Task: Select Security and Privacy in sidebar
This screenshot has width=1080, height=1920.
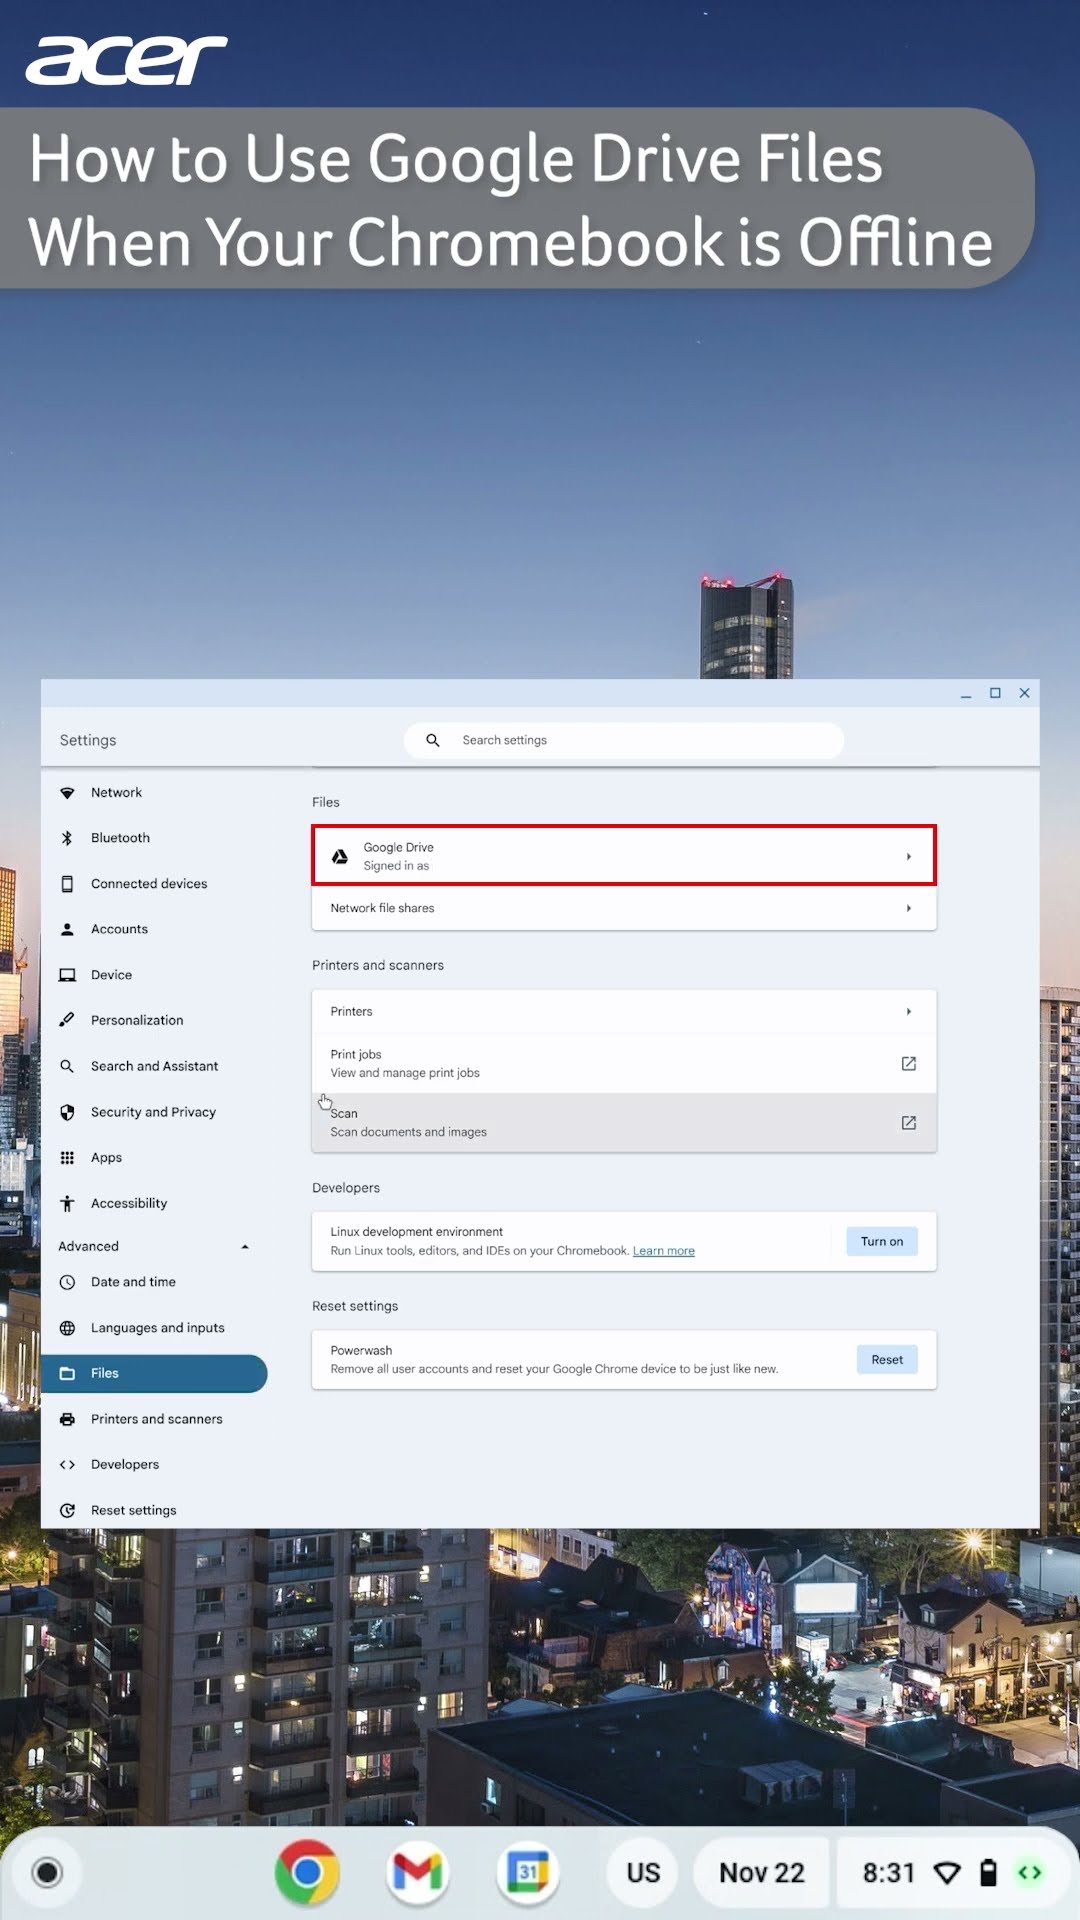Action: 154,1112
